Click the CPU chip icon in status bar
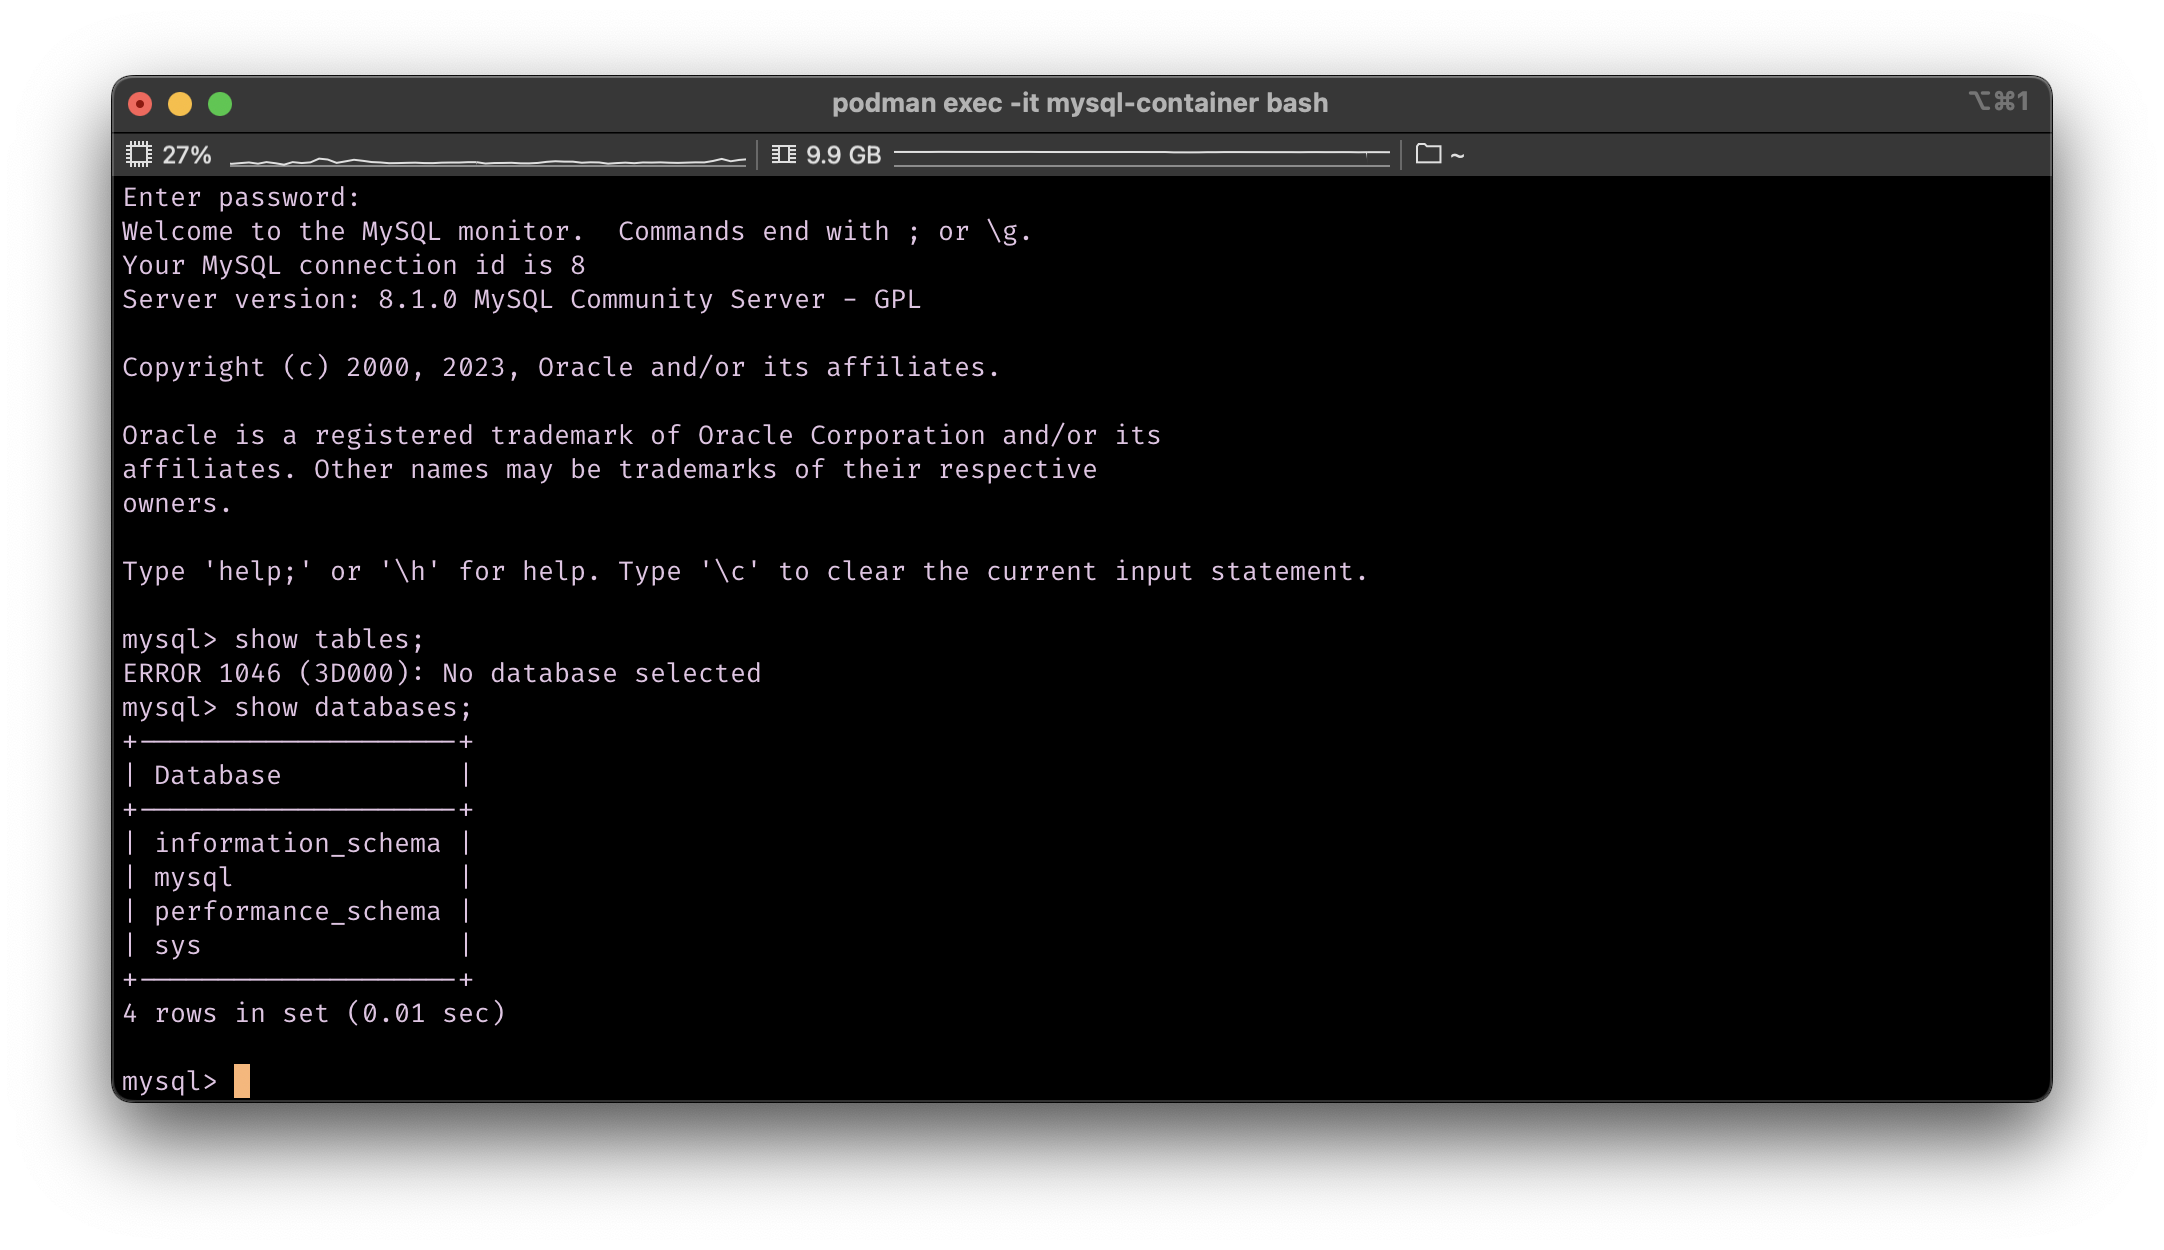Screen dimensions: 2164x1250 click(x=138, y=155)
